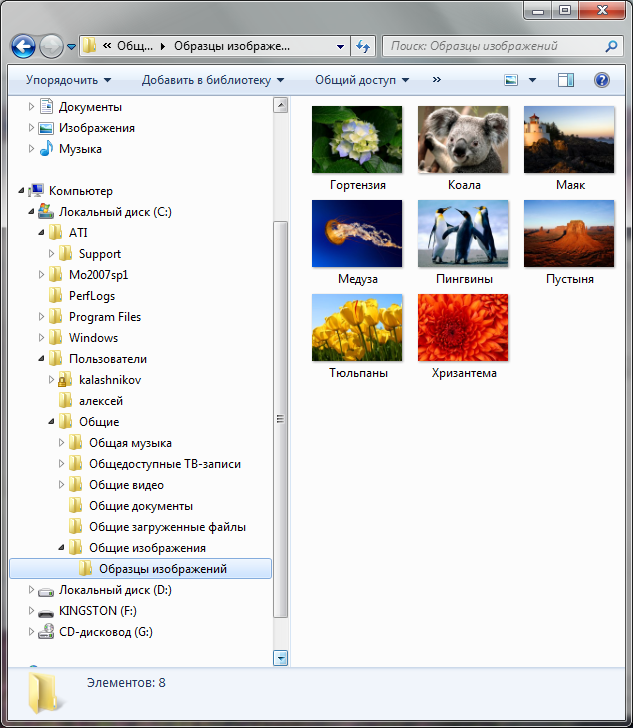
Task: Select the Хризантема flower thumbnail
Action: [x=463, y=327]
